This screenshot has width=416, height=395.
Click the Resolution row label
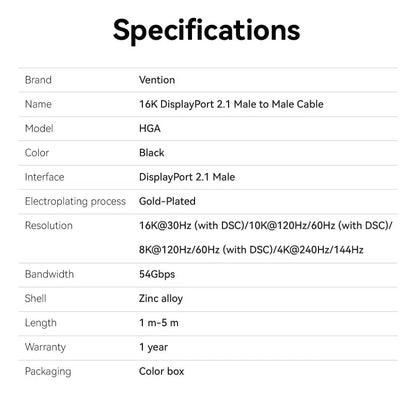[49, 226]
